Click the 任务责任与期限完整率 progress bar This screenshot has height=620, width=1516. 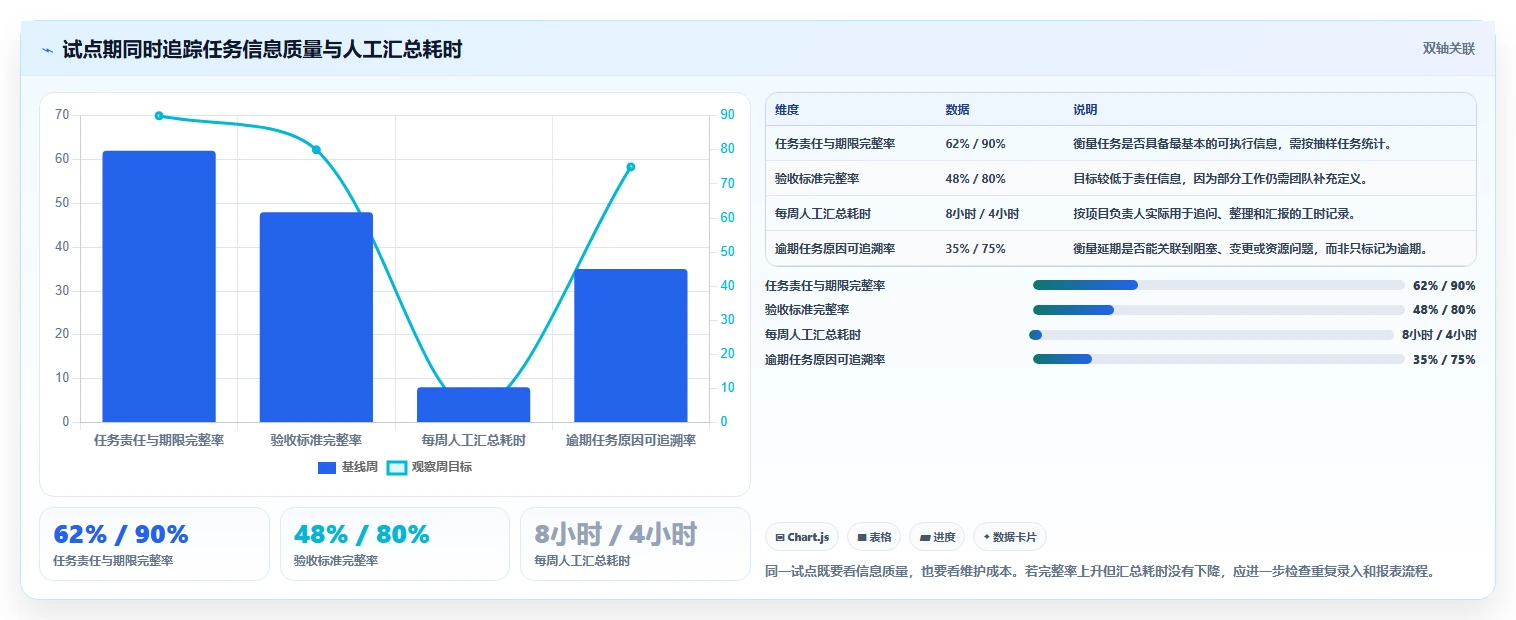coord(1219,285)
